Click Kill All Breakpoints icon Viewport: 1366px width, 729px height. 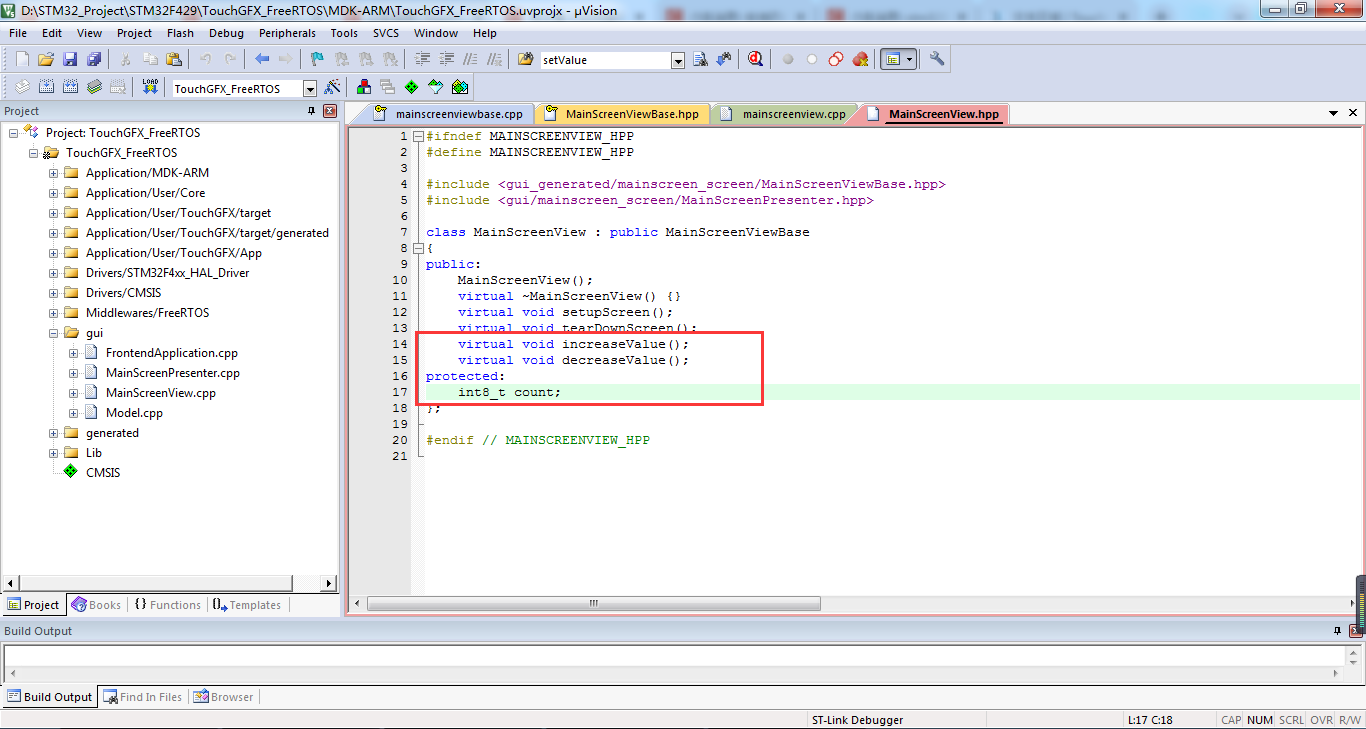[x=860, y=60]
